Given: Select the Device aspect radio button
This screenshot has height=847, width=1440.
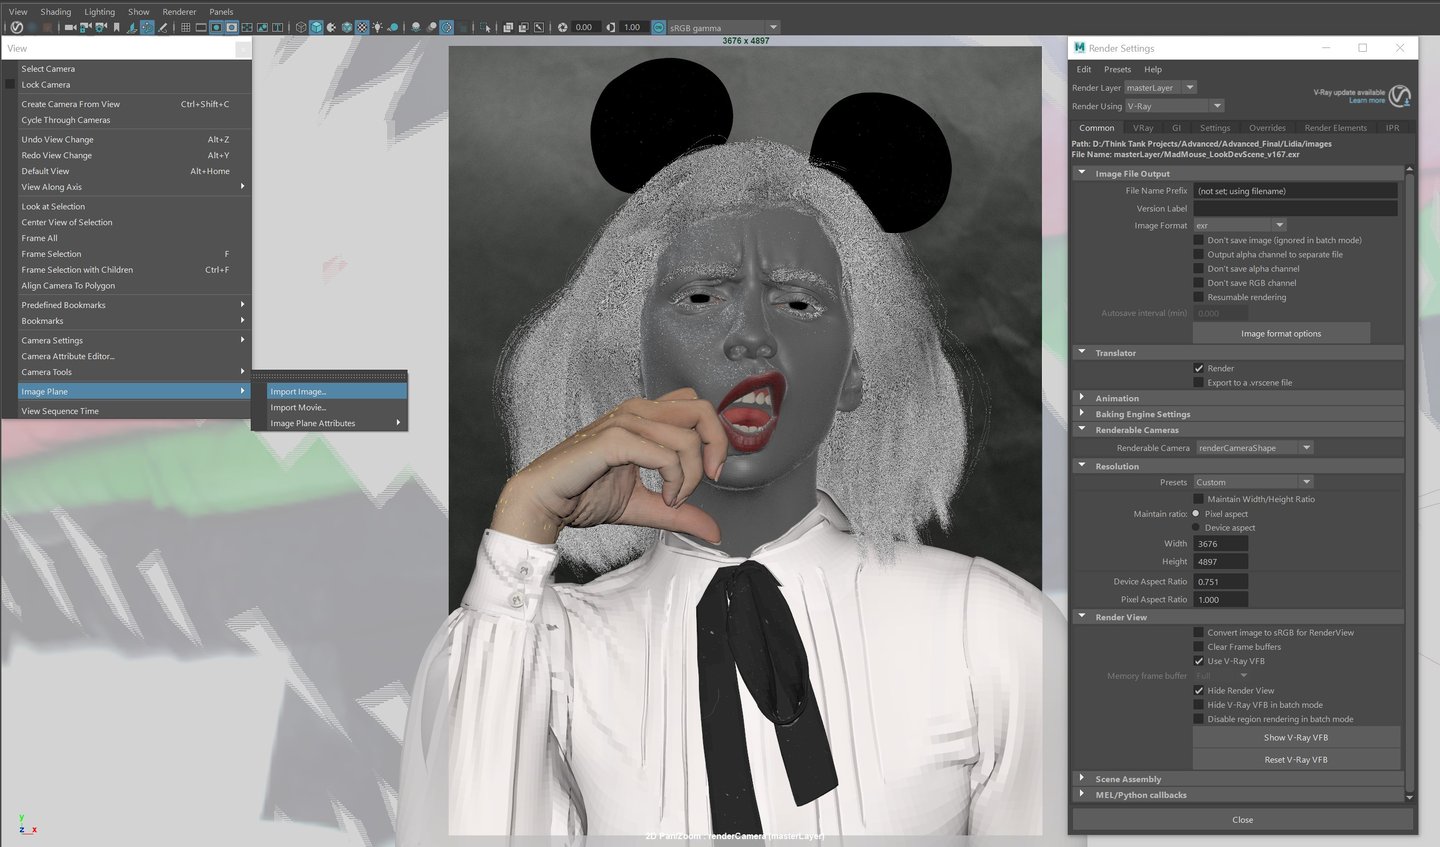Looking at the screenshot, I should click(1196, 528).
